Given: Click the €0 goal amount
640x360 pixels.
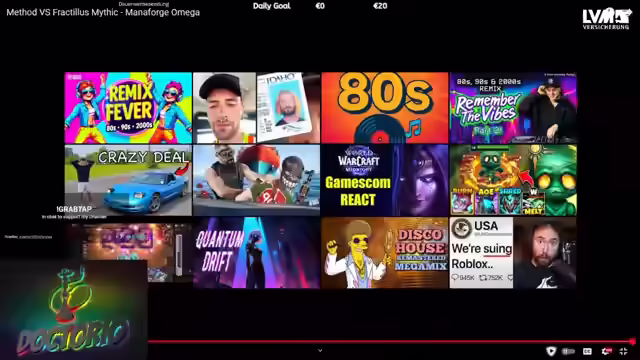Looking at the screenshot, I should (x=320, y=6).
